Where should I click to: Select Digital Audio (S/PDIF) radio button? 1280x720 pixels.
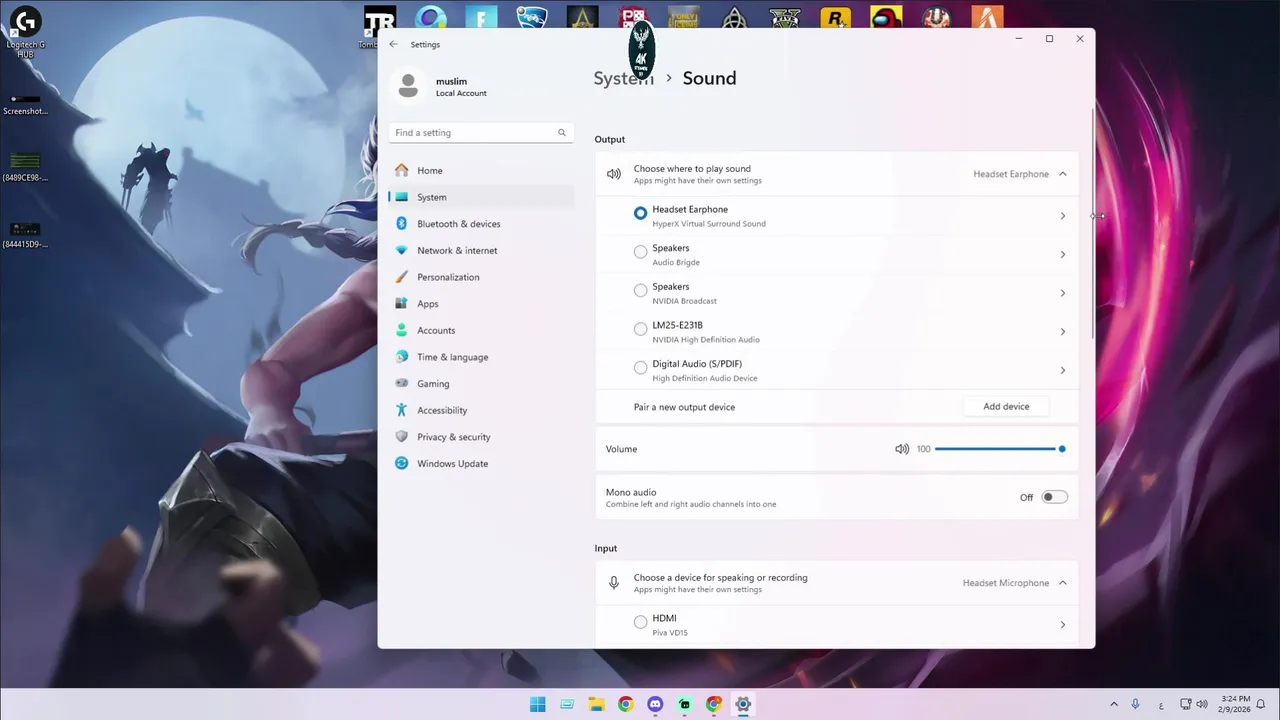click(x=640, y=367)
